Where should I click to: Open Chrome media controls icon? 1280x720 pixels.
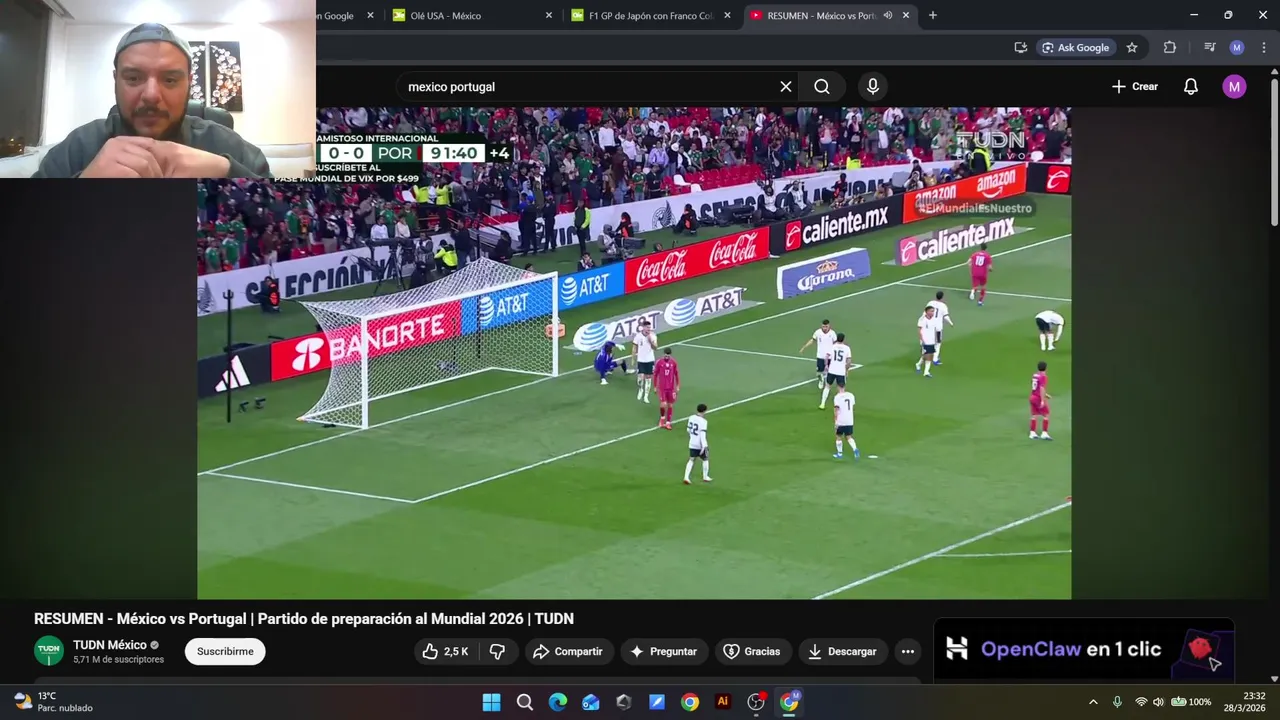[x=1209, y=47]
